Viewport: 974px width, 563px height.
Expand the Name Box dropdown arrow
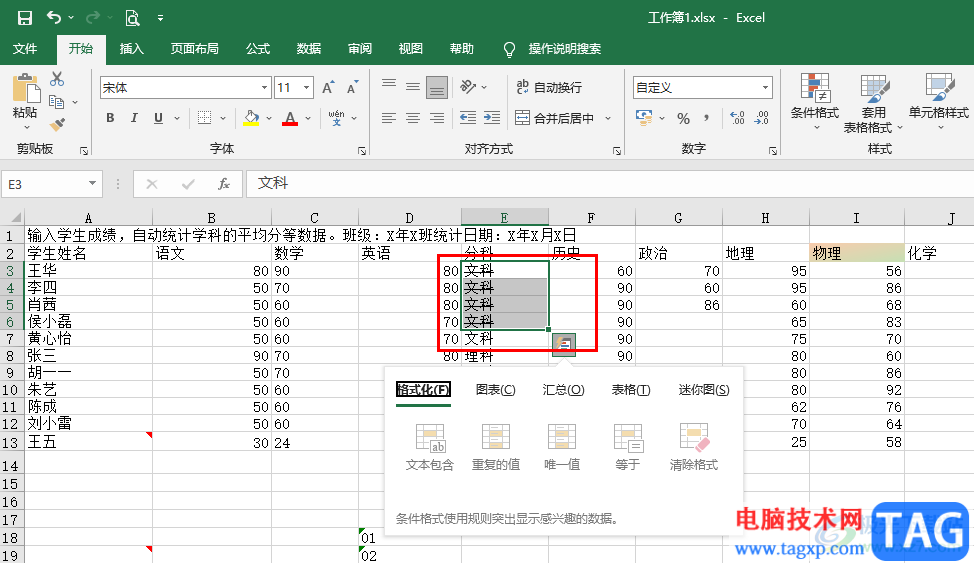coord(92,183)
